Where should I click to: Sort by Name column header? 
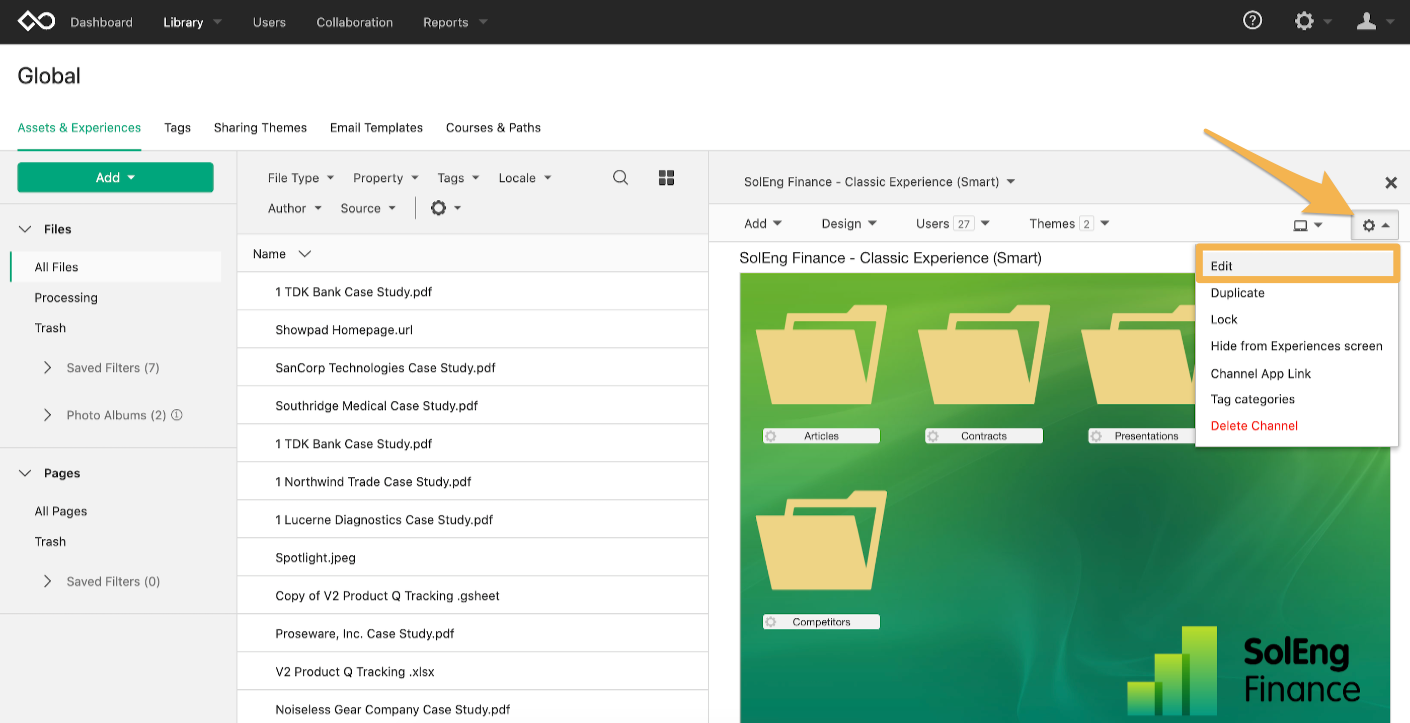coord(281,254)
